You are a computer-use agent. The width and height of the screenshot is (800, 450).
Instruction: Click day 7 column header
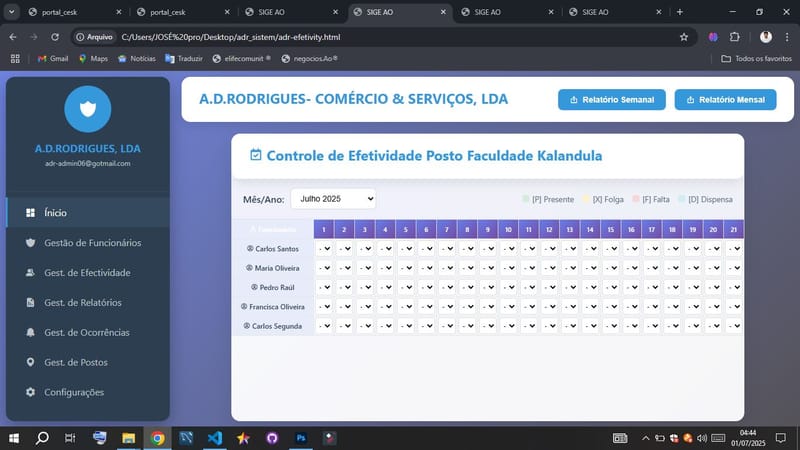point(447,230)
